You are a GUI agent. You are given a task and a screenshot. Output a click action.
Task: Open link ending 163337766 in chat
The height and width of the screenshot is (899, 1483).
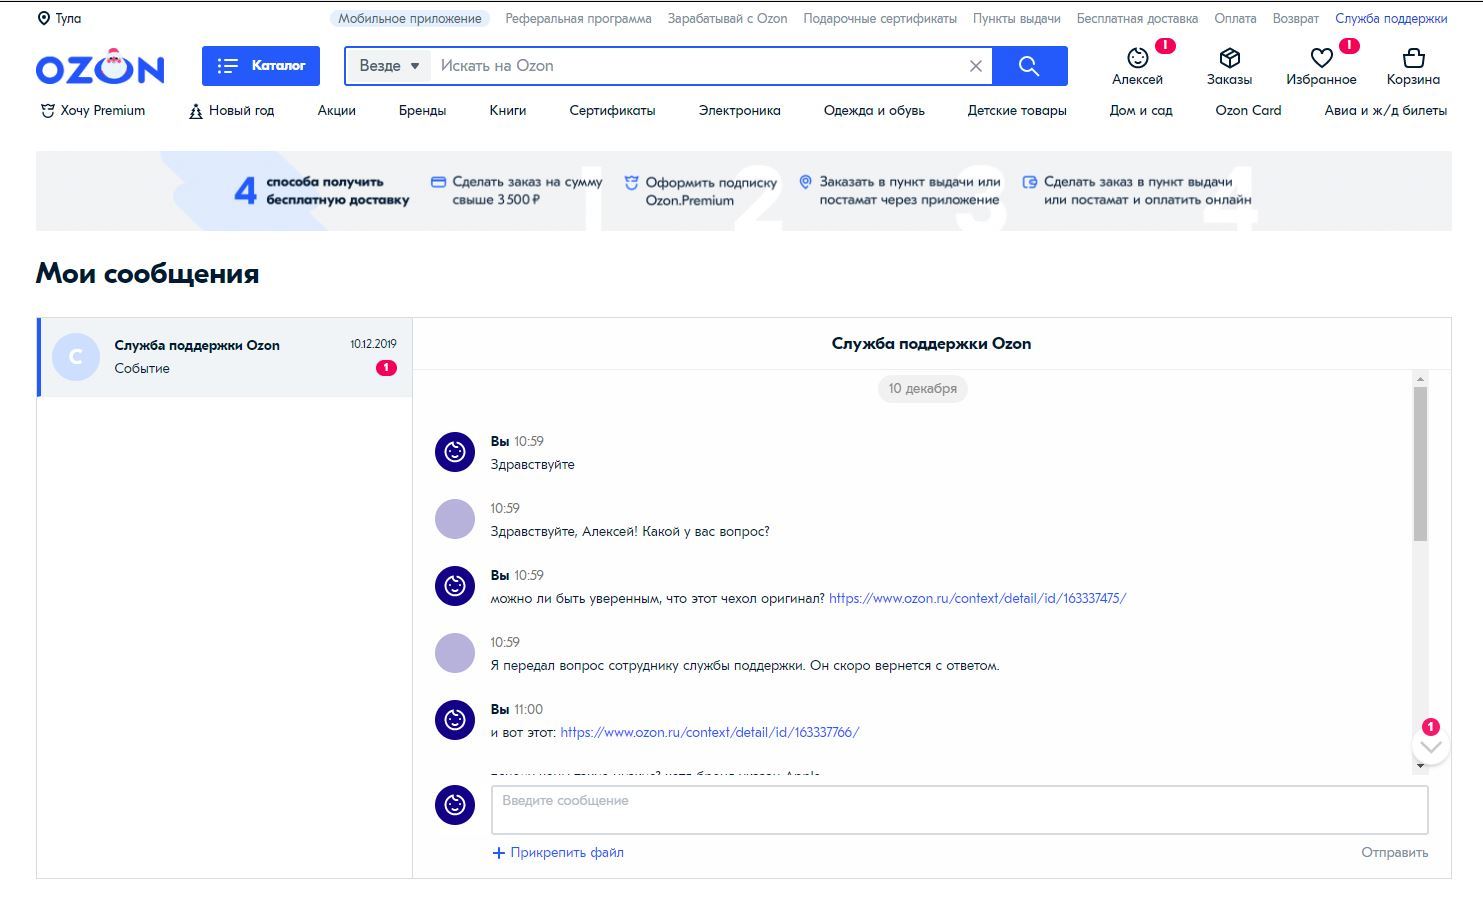(x=710, y=733)
